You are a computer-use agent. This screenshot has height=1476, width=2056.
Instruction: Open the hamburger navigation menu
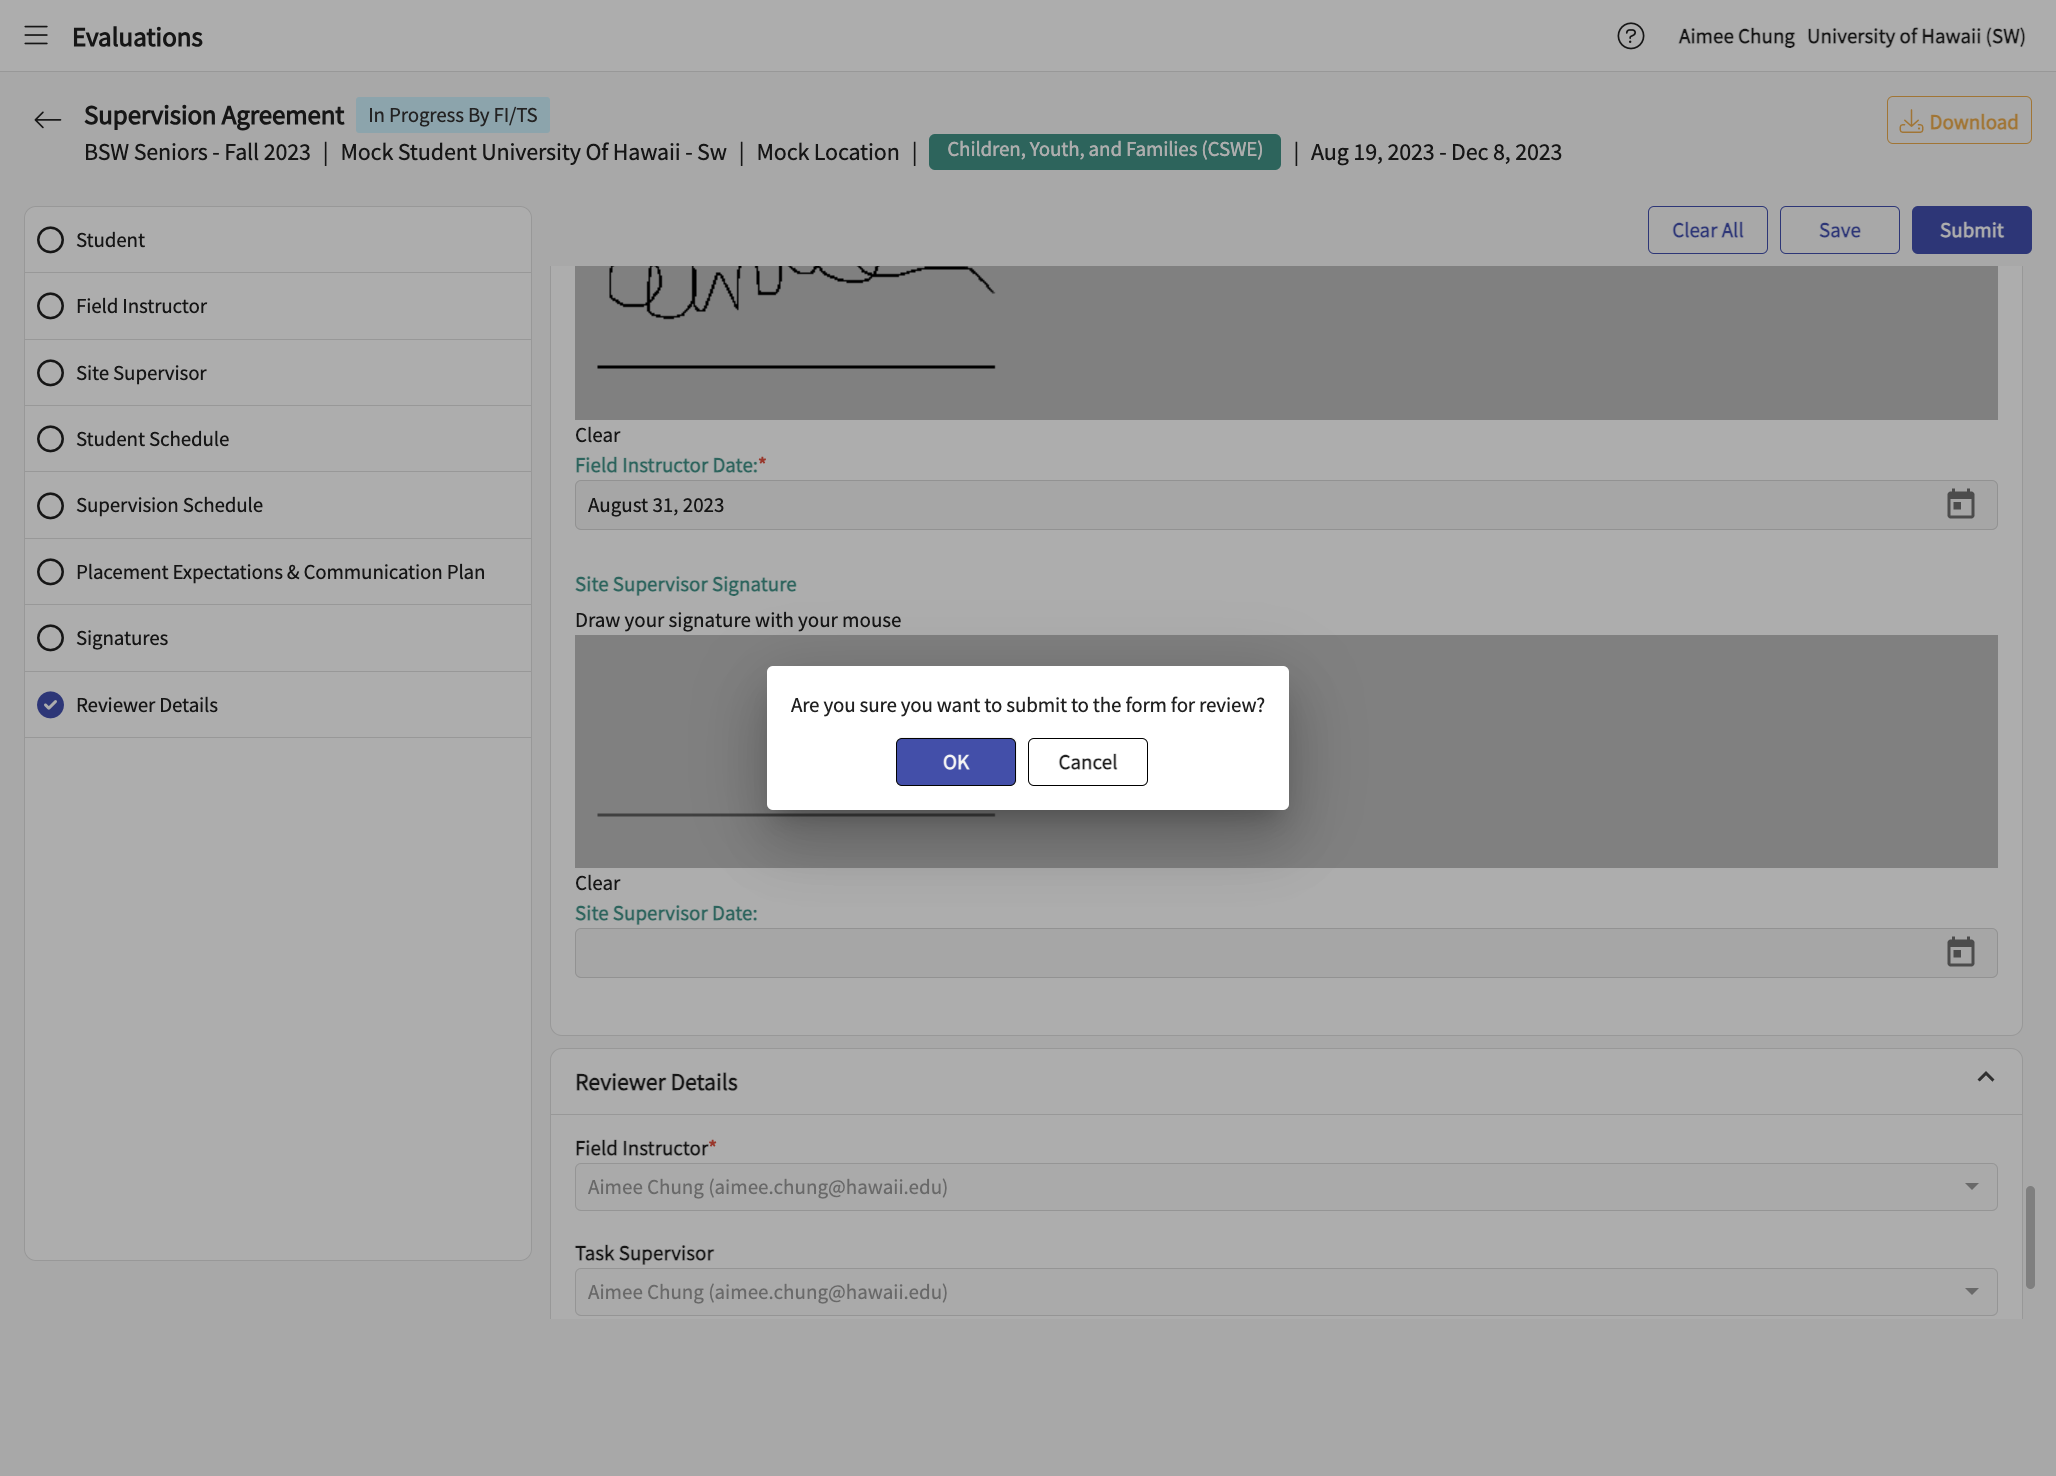pyautogui.click(x=36, y=36)
